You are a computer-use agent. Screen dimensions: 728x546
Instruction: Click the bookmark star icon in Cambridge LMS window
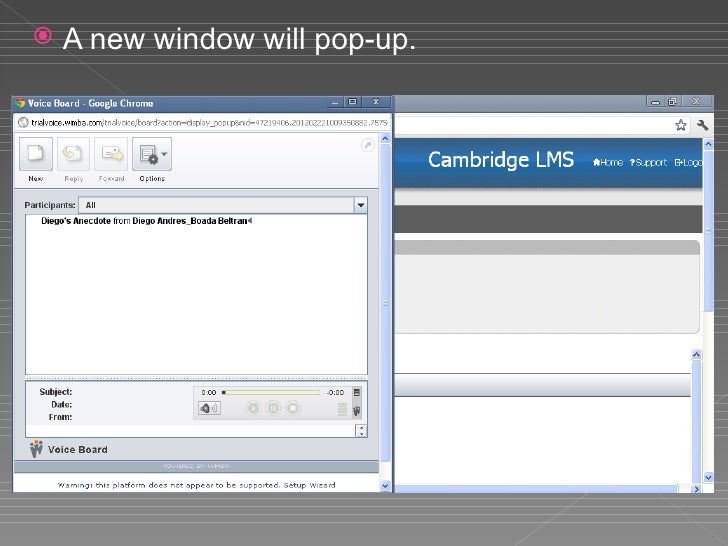[x=681, y=125]
